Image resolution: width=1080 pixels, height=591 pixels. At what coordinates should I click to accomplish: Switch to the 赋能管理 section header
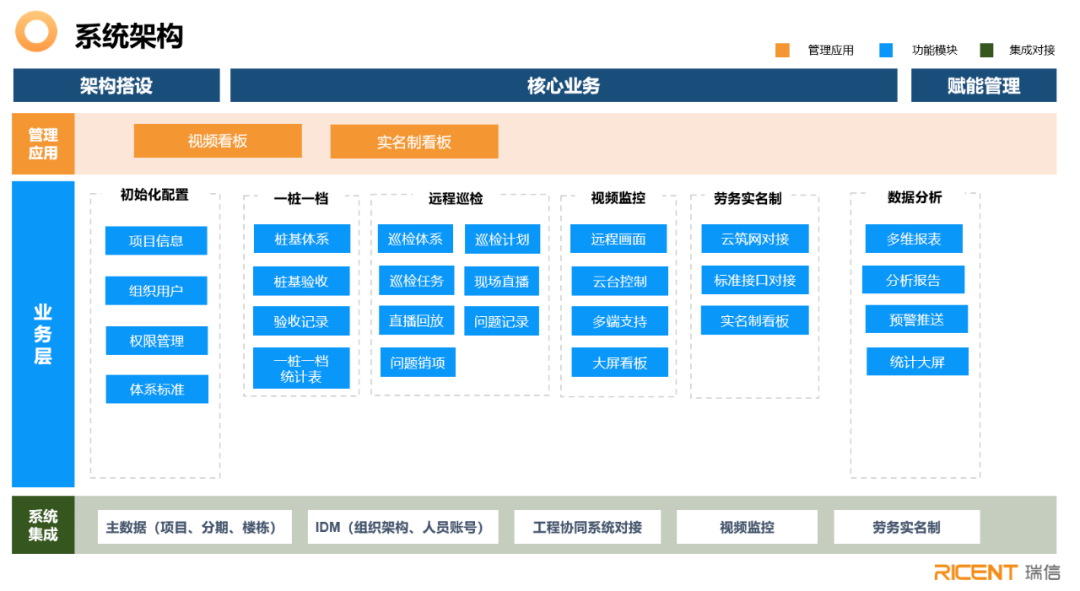click(x=983, y=85)
